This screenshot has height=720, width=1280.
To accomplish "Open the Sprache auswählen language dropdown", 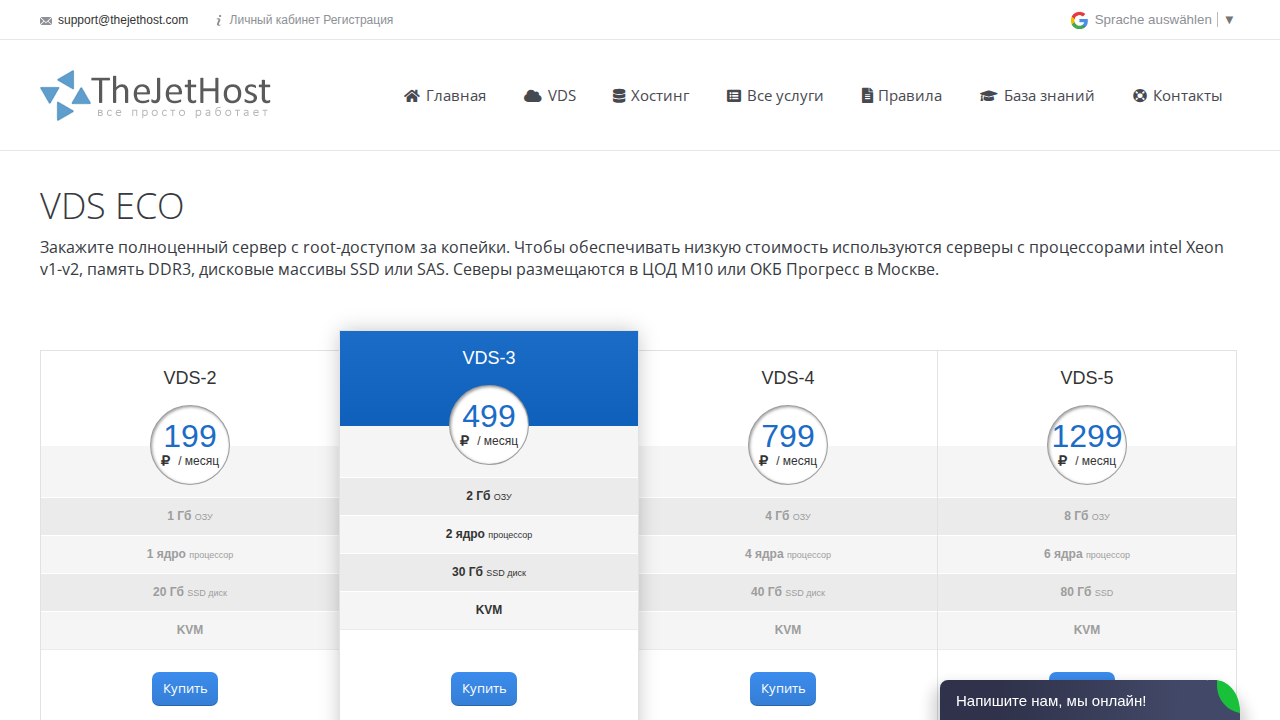I will (x=1153, y=20).
